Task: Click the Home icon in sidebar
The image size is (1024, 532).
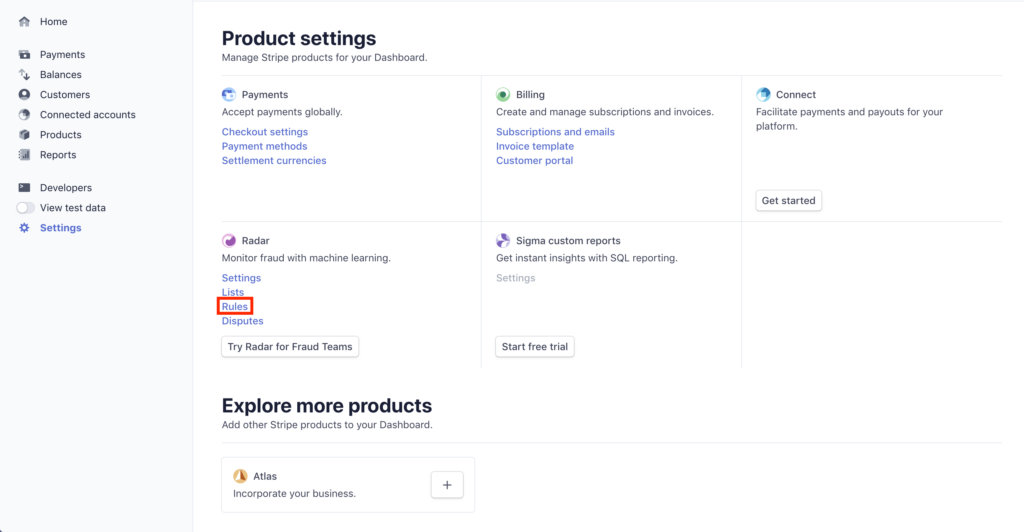Action: pyautogui.click(x=24, y=22)
